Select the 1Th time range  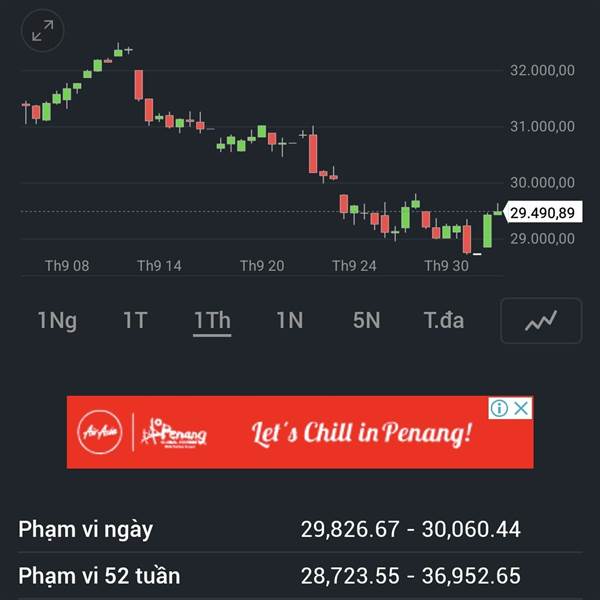[212, 321]
